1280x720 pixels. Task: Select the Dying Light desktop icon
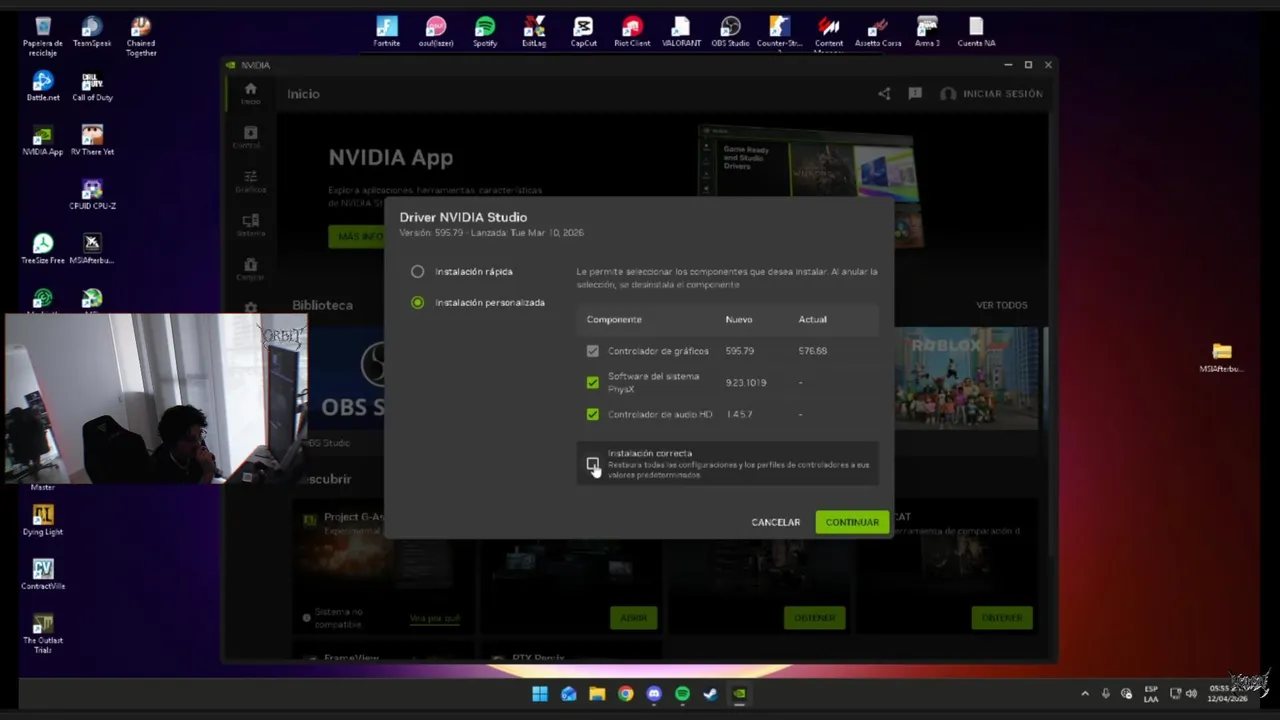coord(43,520)
